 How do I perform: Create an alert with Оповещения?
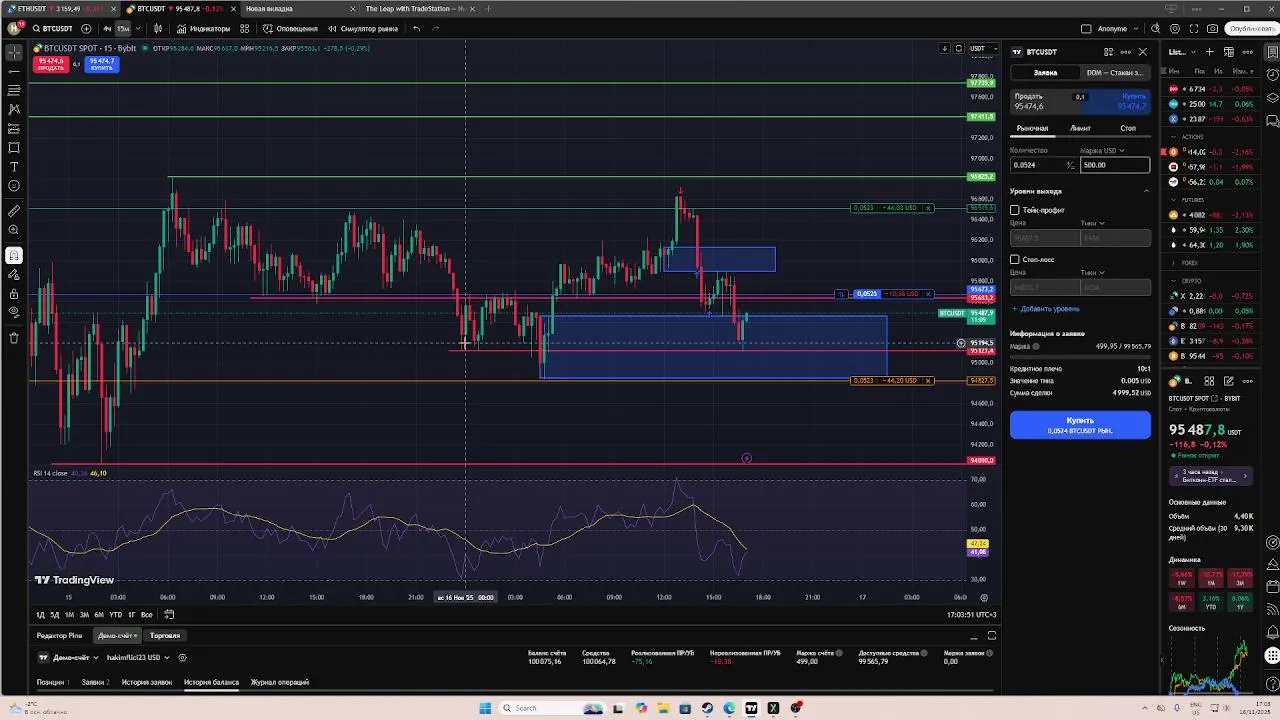tap(290, 29)
